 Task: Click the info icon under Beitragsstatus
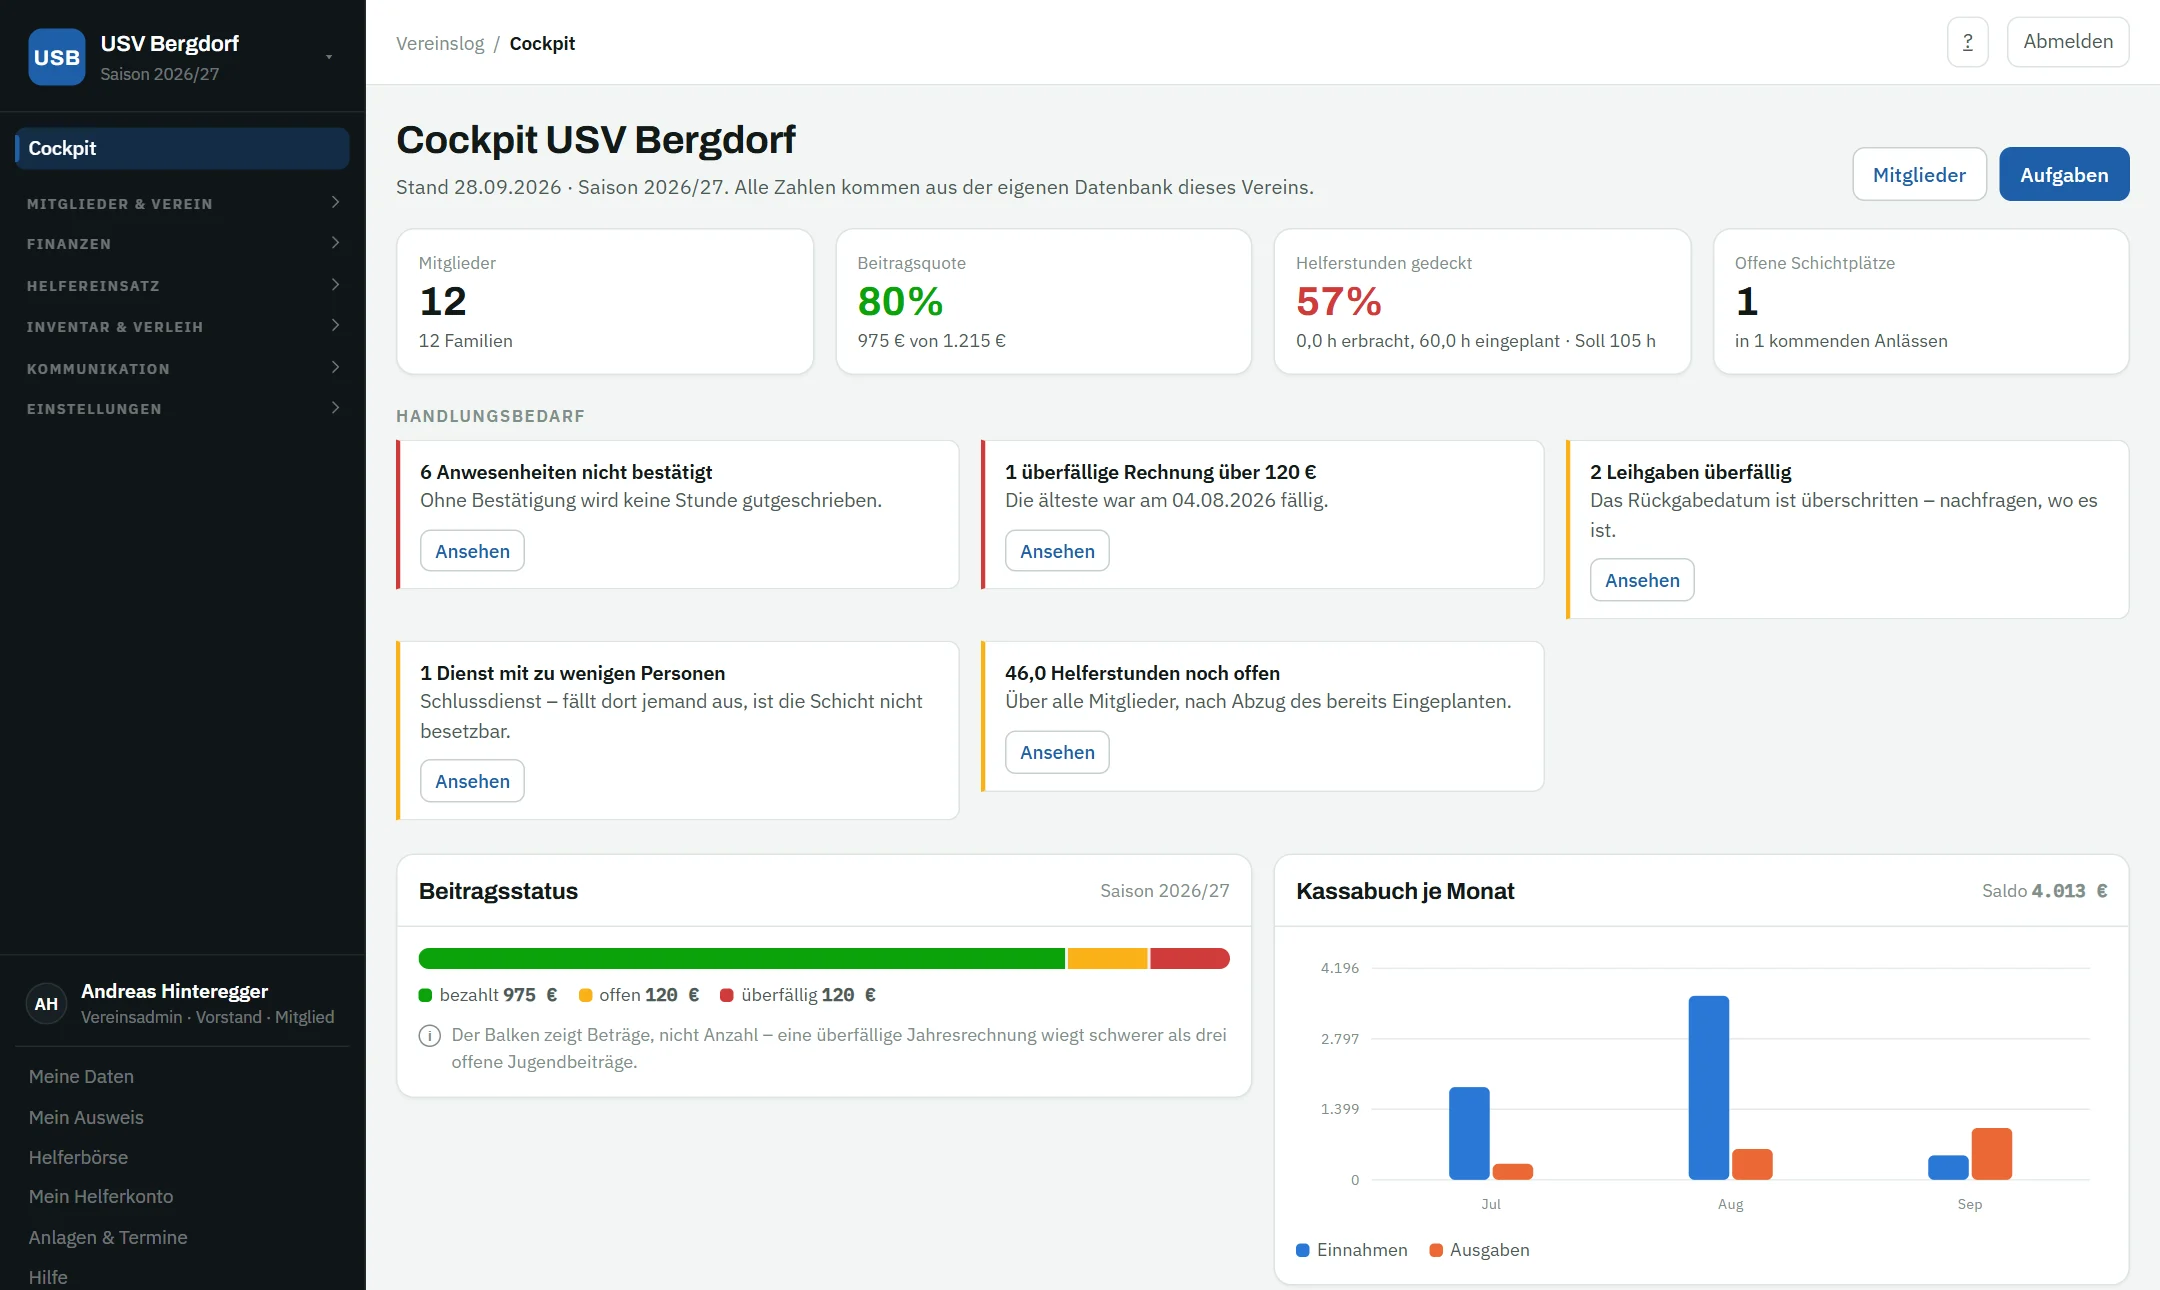(429, 1036)
